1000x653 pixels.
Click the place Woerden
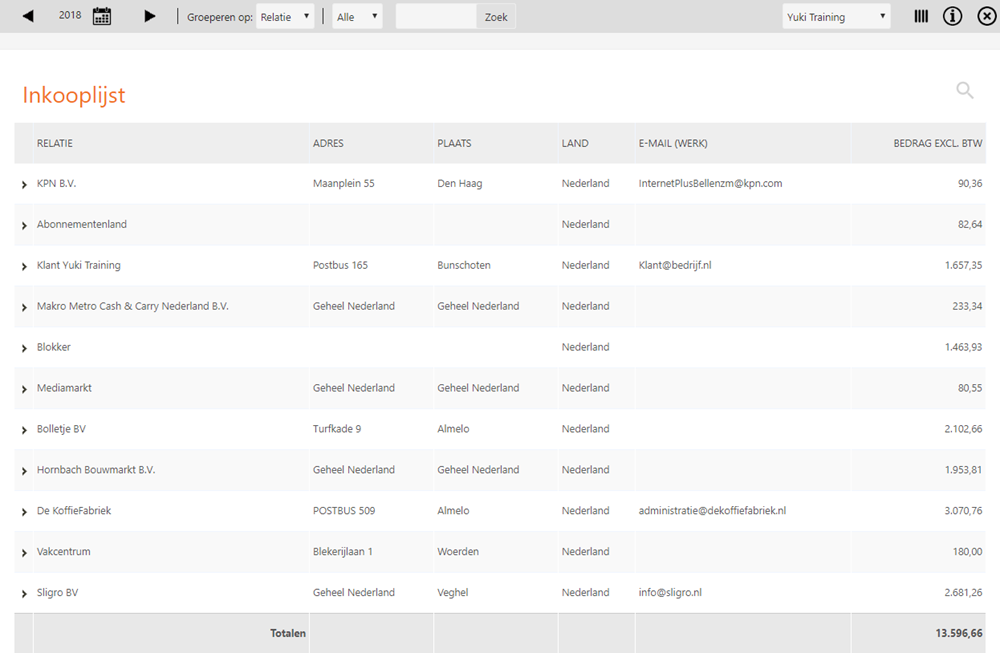[x=458, y=551]
